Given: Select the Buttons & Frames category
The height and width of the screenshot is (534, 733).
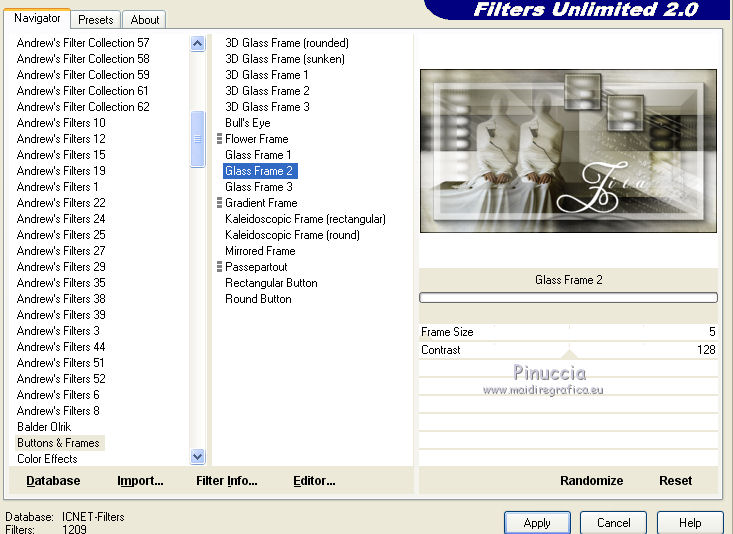Looking at the screenshot, I should 58,443.
